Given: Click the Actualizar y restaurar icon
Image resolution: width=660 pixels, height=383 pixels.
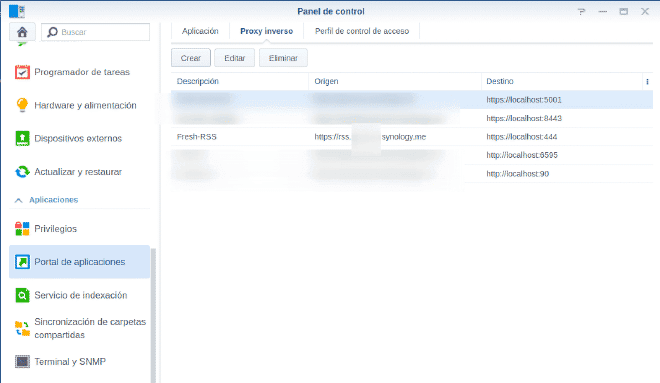Looking at the screenshot, I should click(22, 172).
